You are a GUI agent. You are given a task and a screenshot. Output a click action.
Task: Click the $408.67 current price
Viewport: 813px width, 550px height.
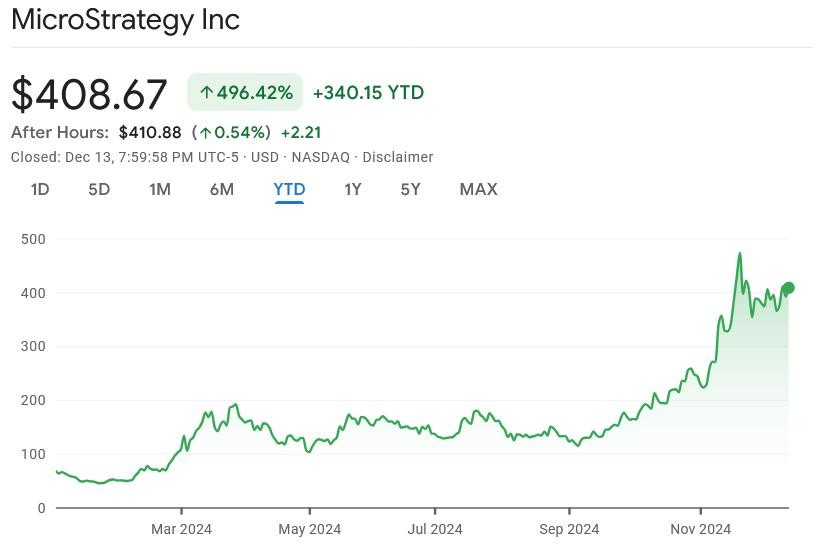89,94
